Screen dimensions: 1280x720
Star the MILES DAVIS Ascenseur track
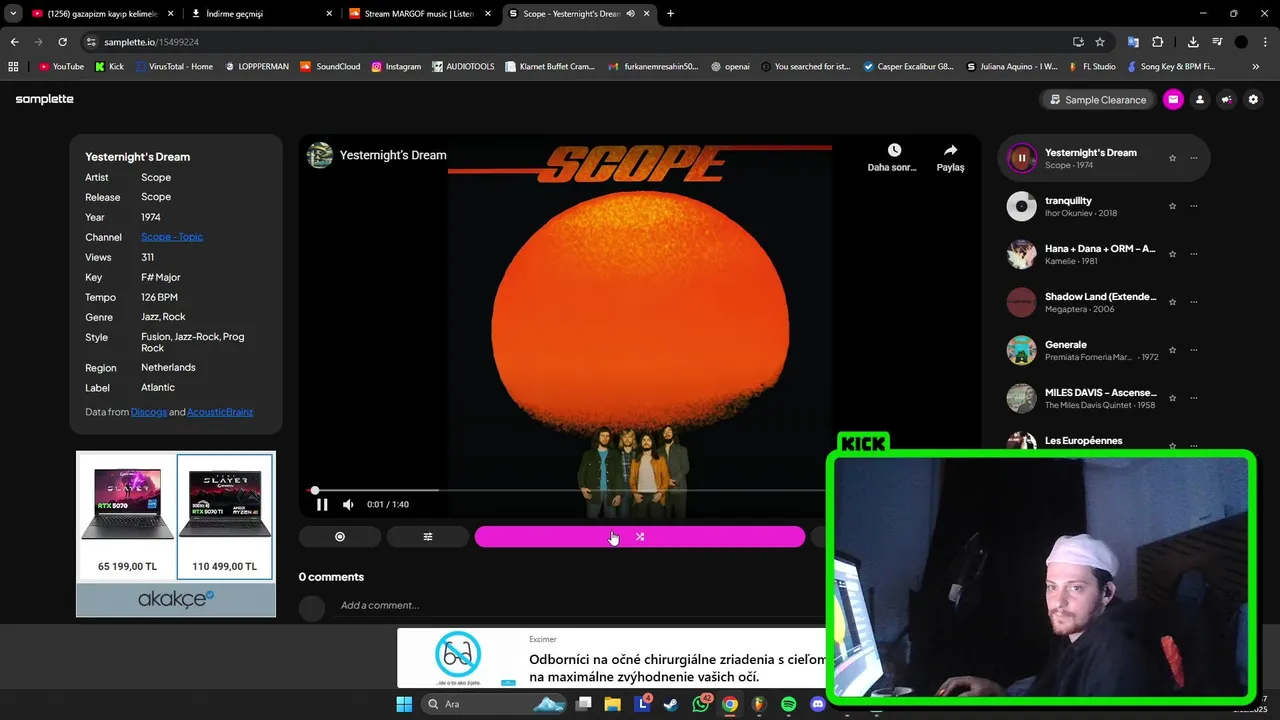(x=1173, y=398)
